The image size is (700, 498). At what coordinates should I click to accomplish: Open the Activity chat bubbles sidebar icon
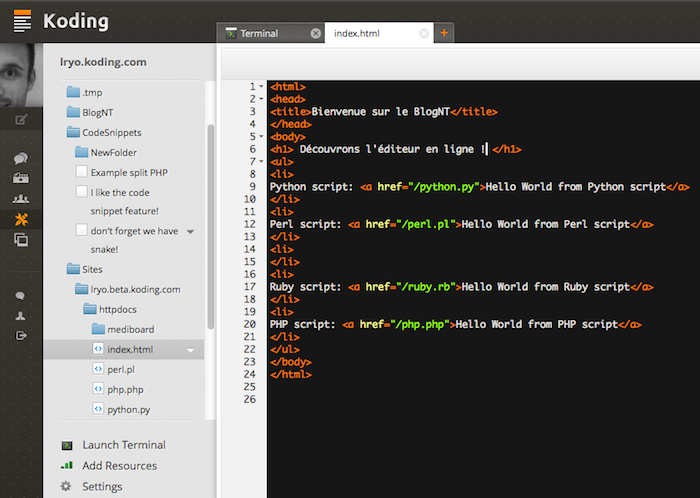[21, 158]
